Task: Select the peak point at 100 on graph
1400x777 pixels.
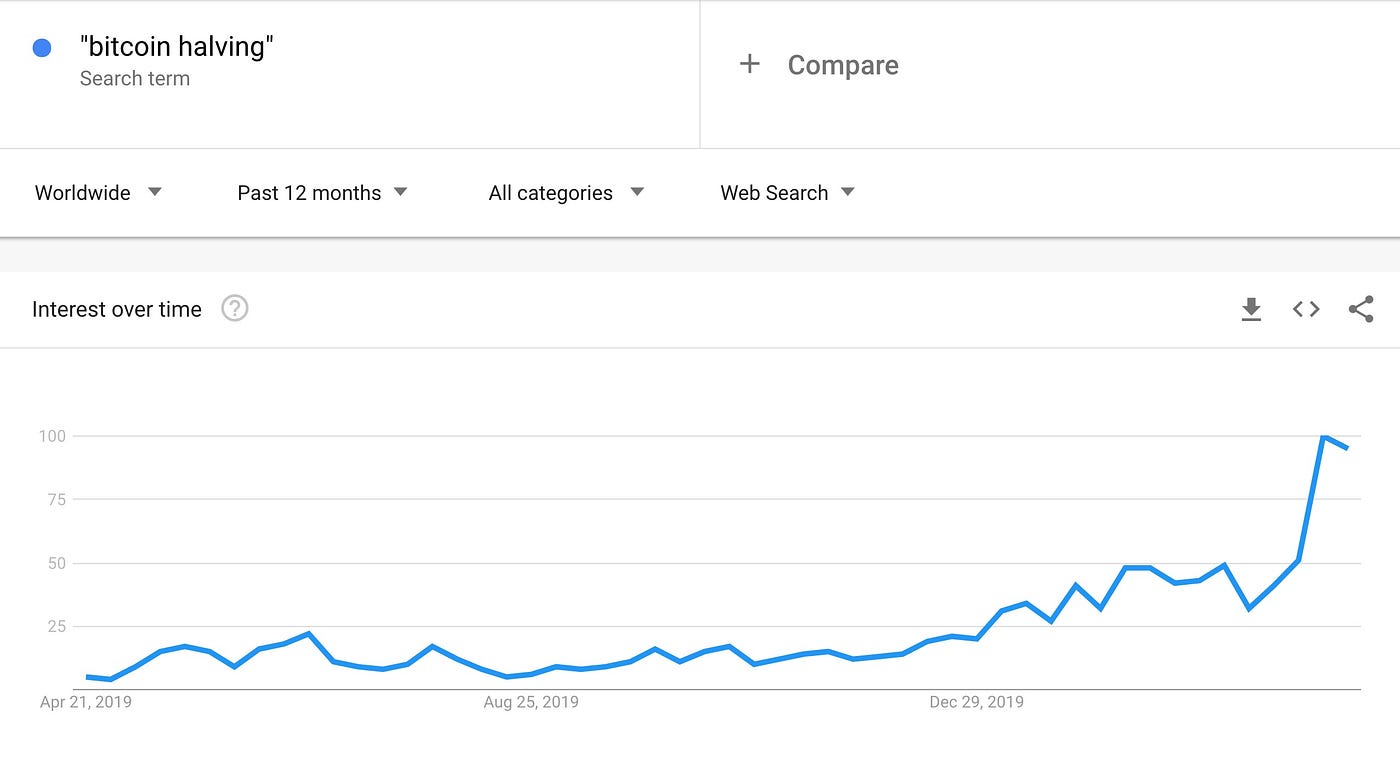Action: pyautogui.click(x=1324, y=436)
